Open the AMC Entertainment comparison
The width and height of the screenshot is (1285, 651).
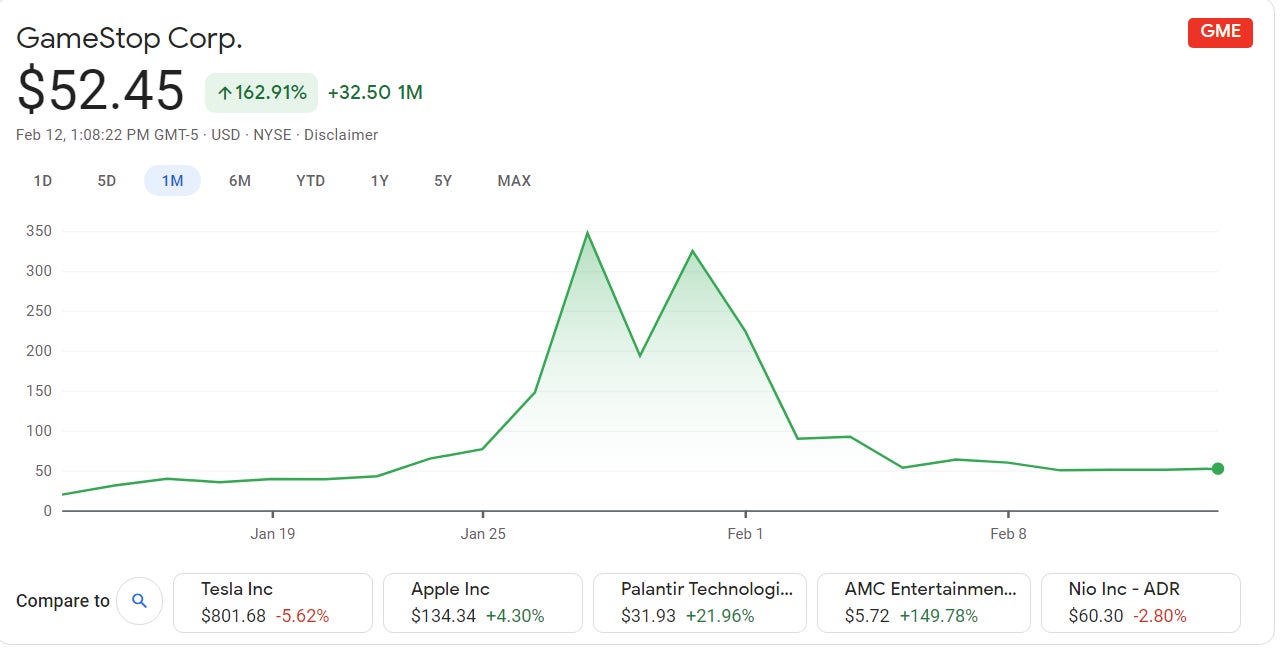click(x=923, y=601)
